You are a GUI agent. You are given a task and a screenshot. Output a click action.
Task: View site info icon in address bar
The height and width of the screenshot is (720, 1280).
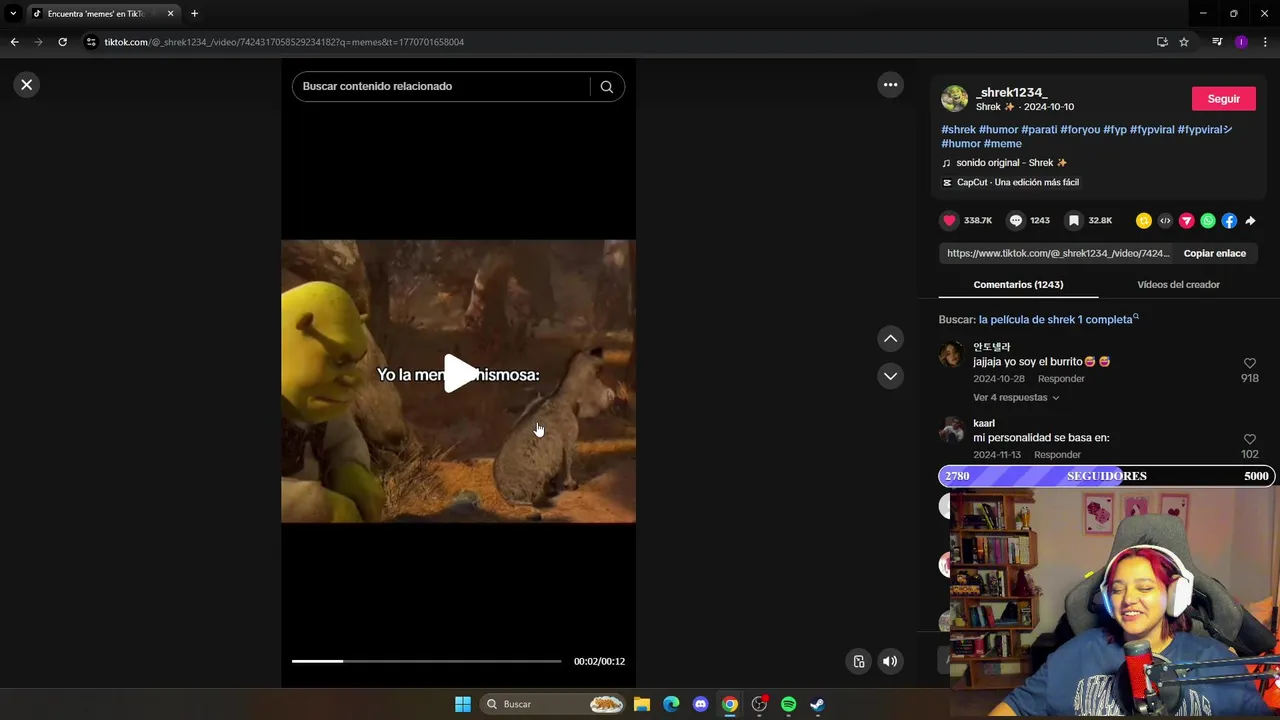tap(91, 42)
